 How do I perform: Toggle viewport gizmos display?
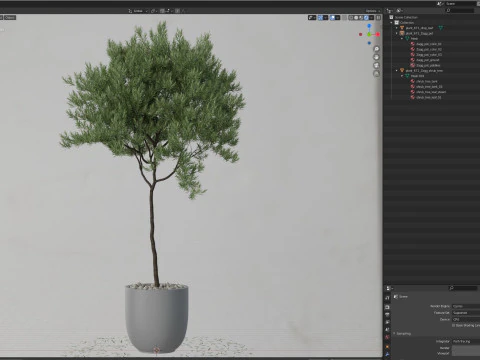click(x=321, y=18)
